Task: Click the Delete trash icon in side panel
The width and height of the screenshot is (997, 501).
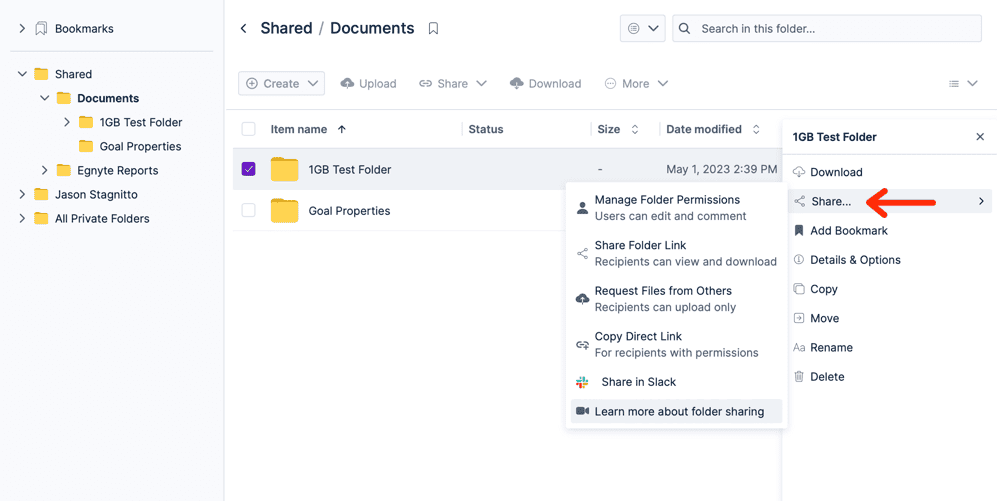Action: coord(799,376)
